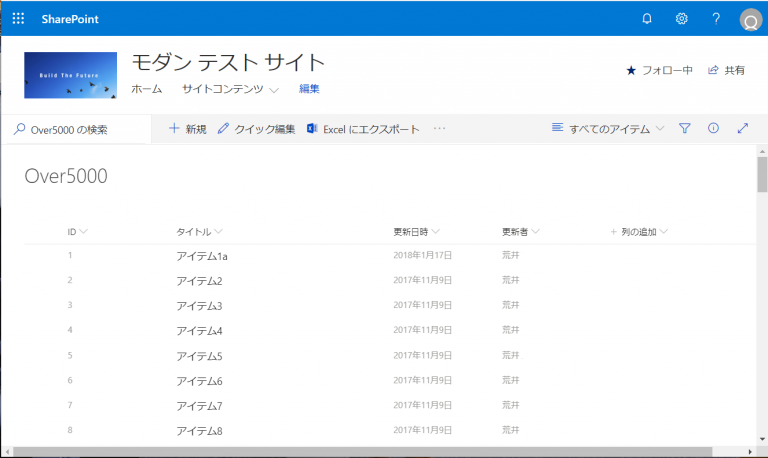
Task: Open the notifications bell
Action: tap(647, 18)
